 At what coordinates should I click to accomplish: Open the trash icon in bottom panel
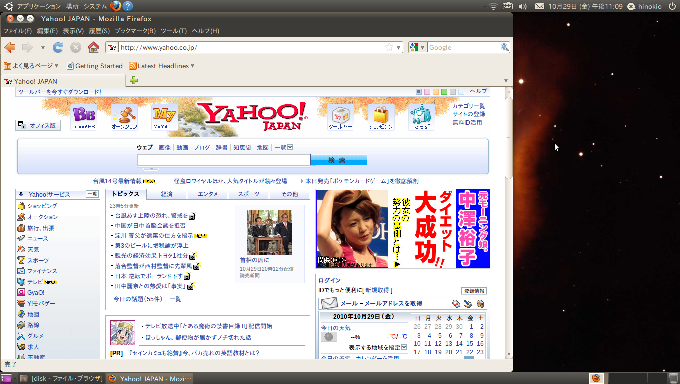pyautogui.click(x=673, y=378)
